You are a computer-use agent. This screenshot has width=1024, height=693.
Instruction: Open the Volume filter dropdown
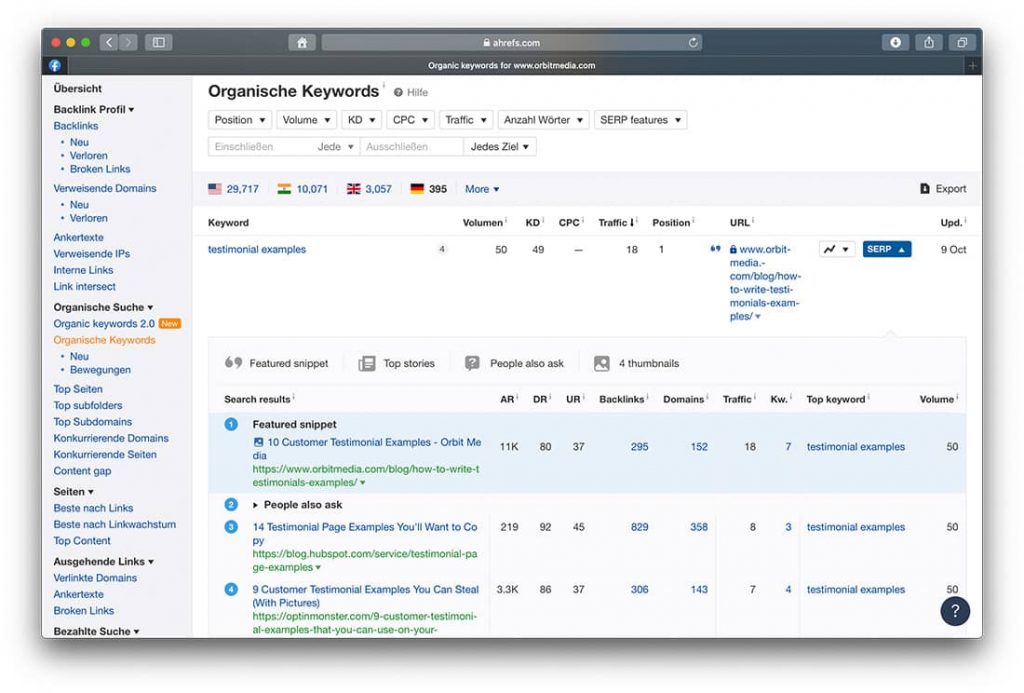(x=306, y=120)
